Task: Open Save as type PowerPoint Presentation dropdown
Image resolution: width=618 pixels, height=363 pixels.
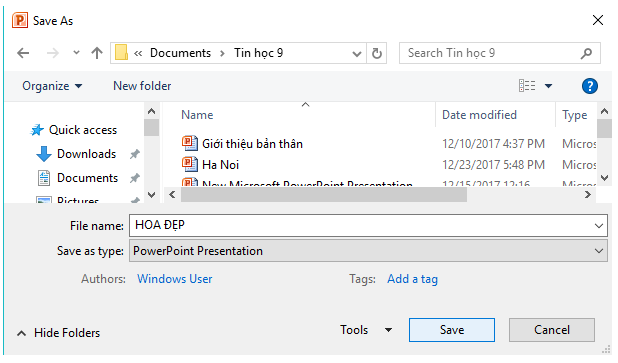Action: 368,251
